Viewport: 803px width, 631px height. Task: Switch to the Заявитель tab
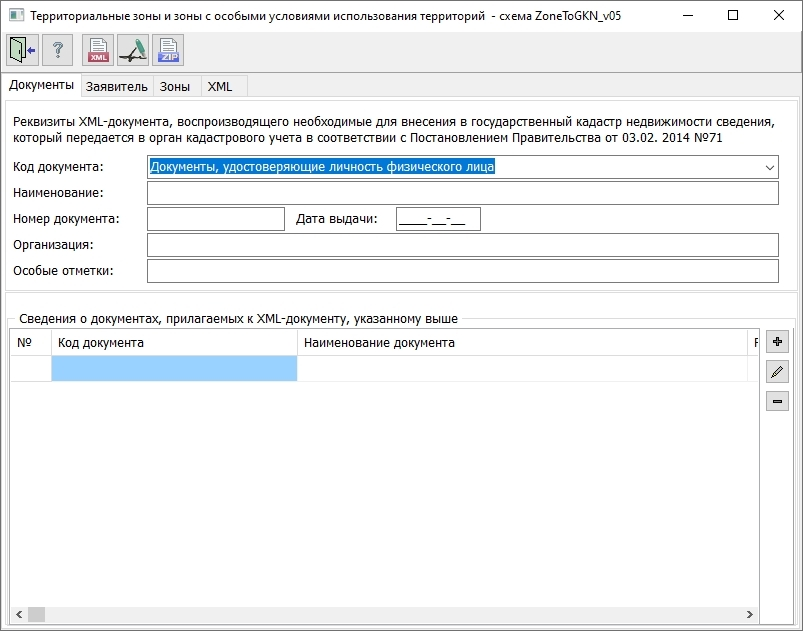pyautogui.click(x=117, y=87)
